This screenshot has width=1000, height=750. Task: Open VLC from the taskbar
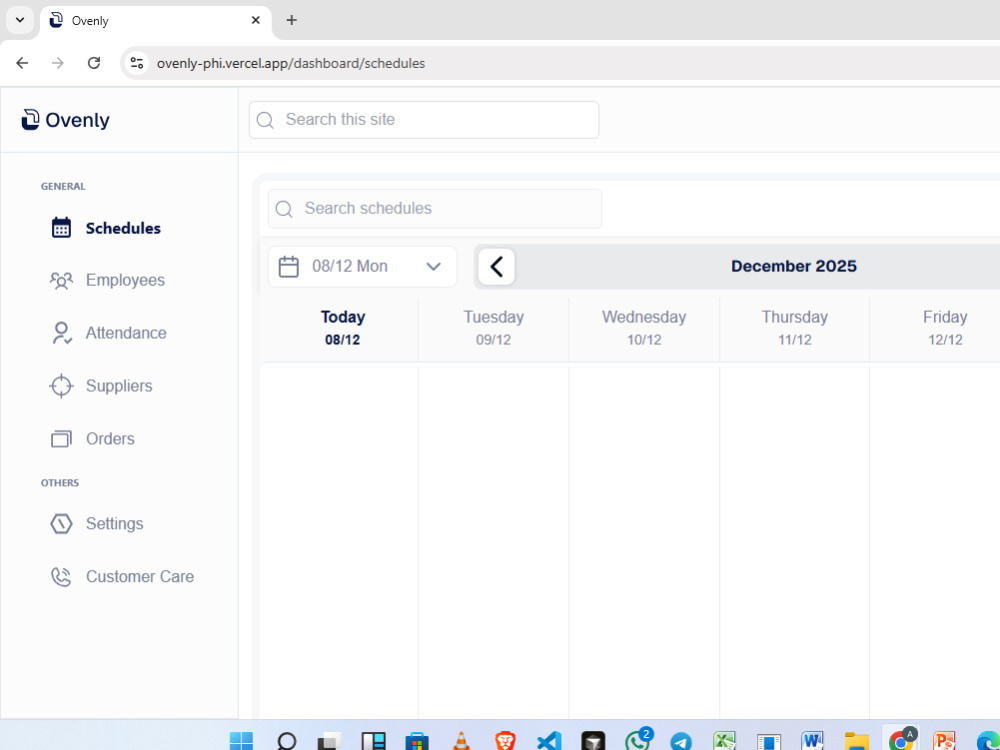coord(460,741)
